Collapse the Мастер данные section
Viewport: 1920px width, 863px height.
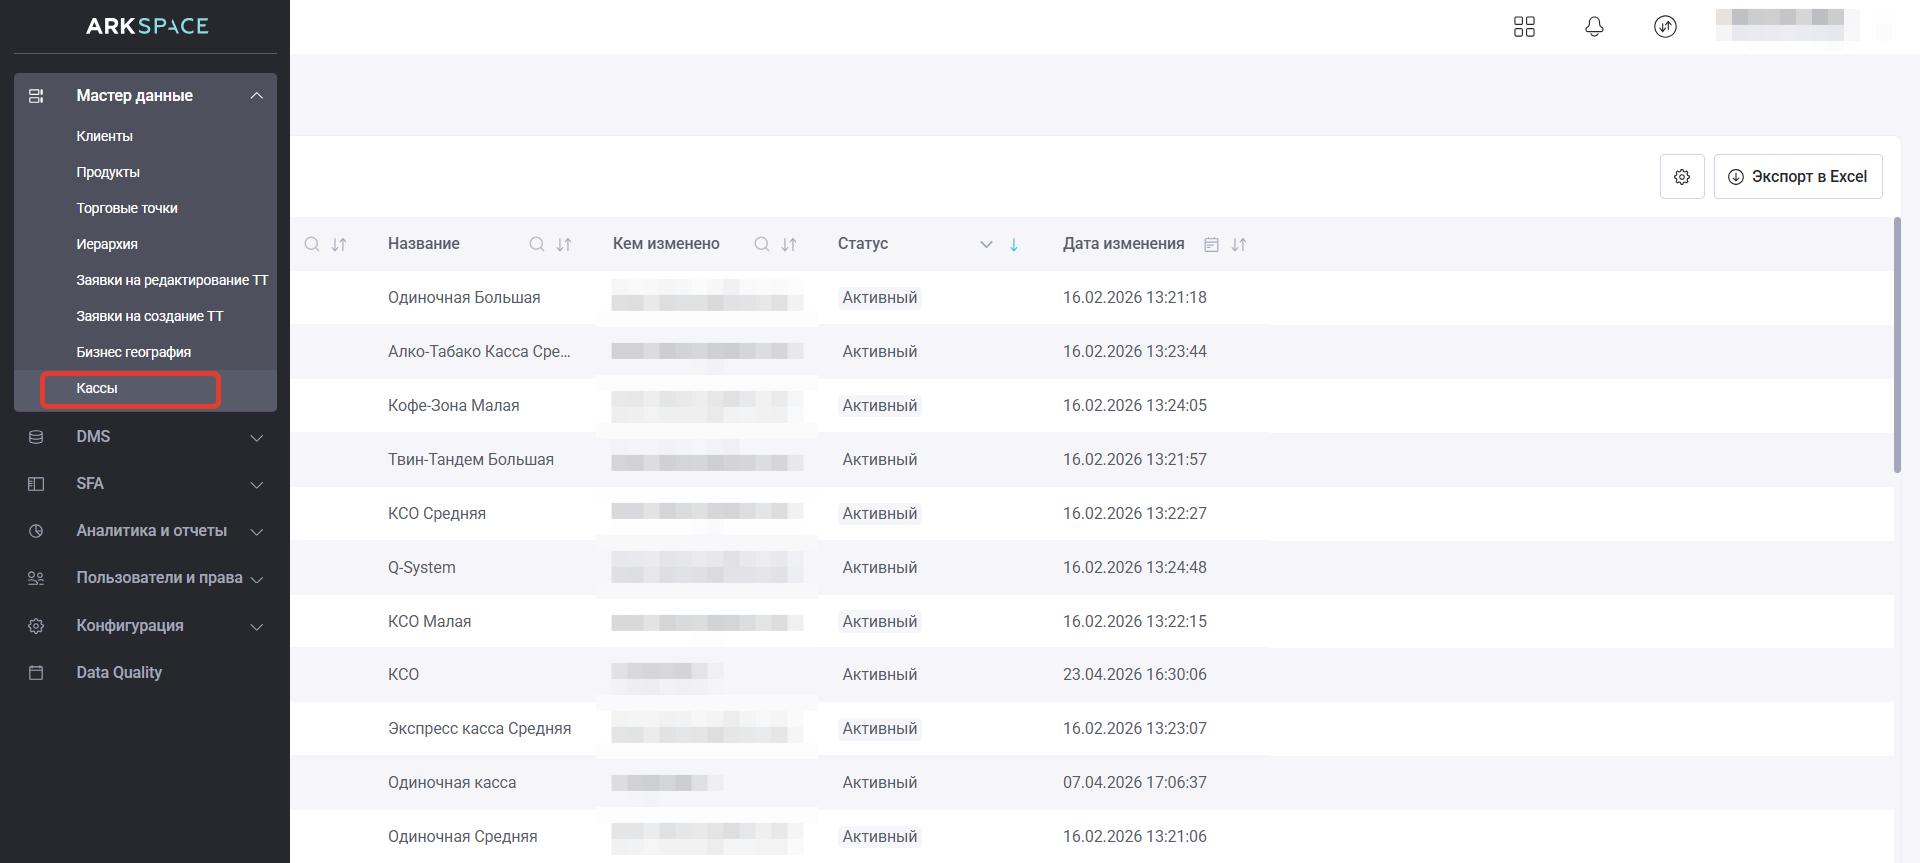[x=256, y=96]
